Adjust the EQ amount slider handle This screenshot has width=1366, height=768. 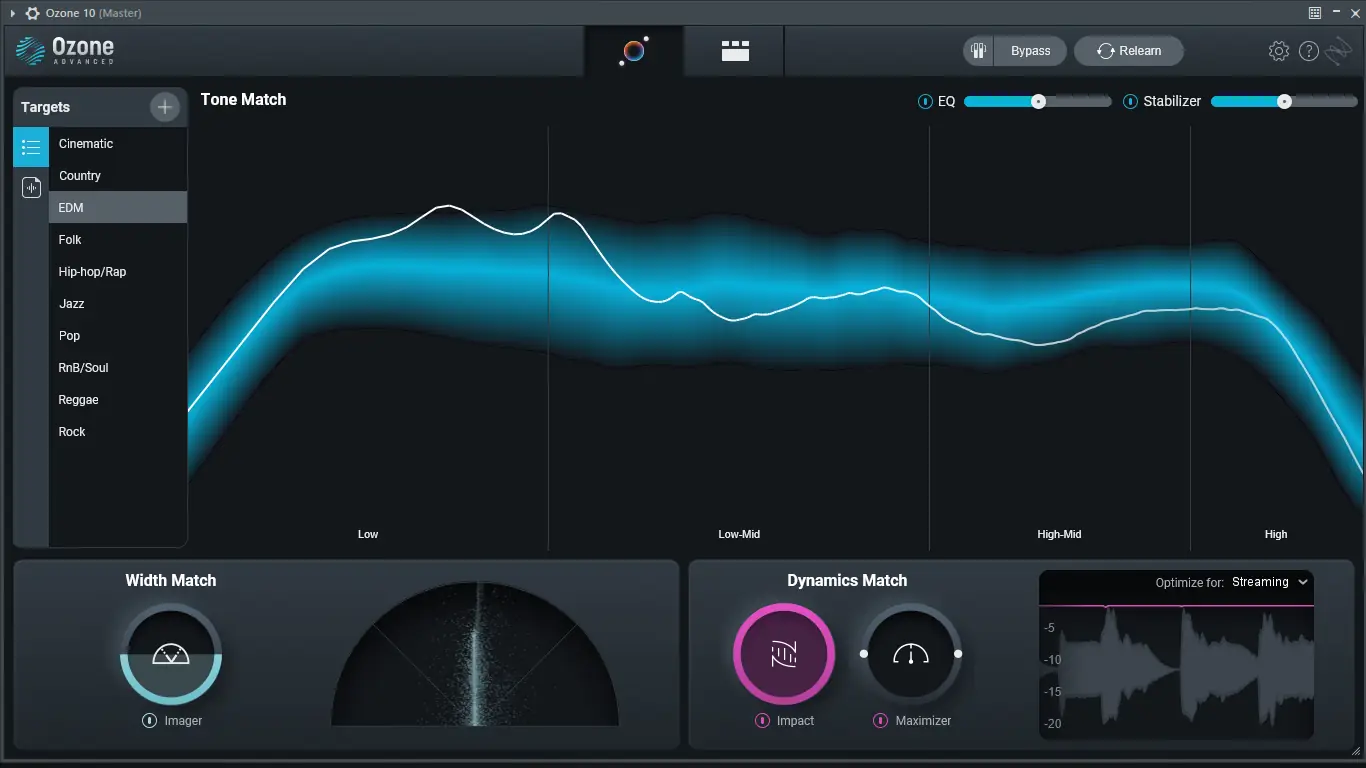tap(1038, 101)
